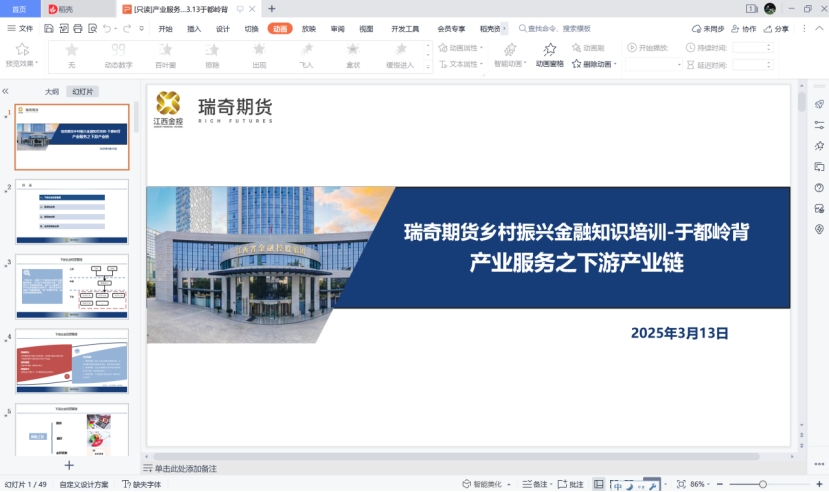Select the 无 (none) animation effect
This screenshot has height=492, width=829.
click(x=71, y=55)
